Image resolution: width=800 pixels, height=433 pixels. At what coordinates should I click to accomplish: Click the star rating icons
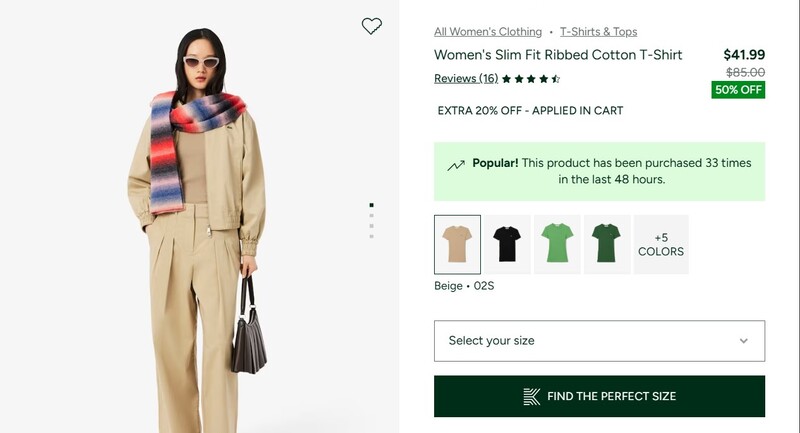point(530,79)
